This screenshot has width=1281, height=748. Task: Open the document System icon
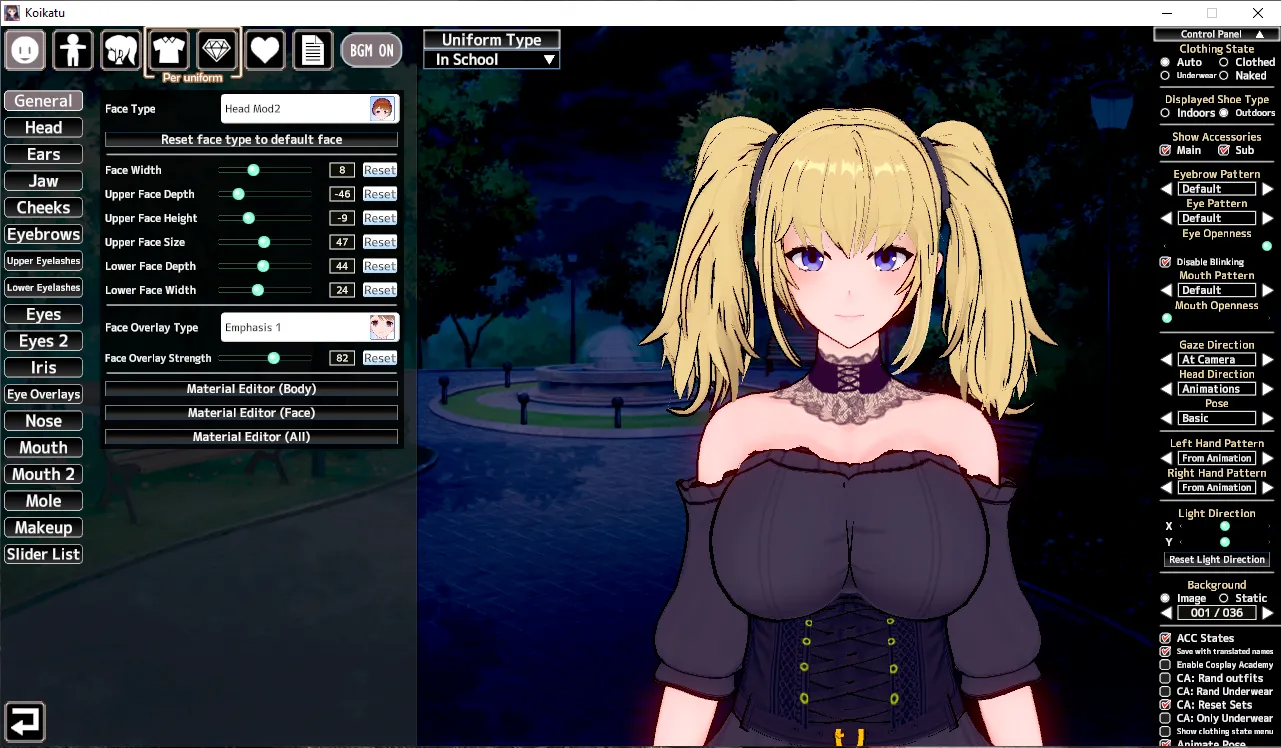[x=312, y=49]
